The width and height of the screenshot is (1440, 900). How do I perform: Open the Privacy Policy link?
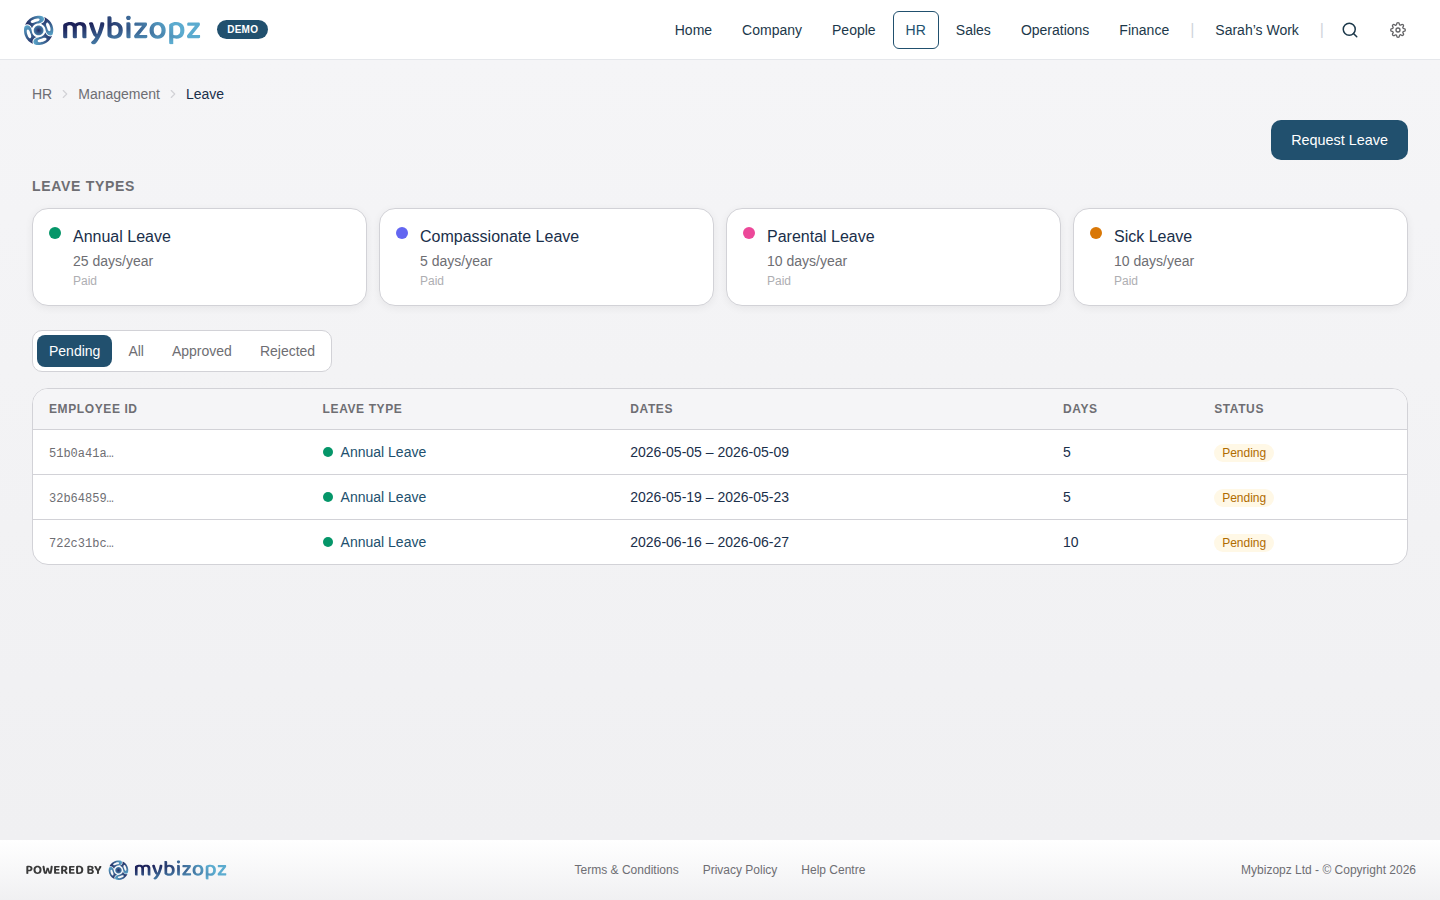740,870
